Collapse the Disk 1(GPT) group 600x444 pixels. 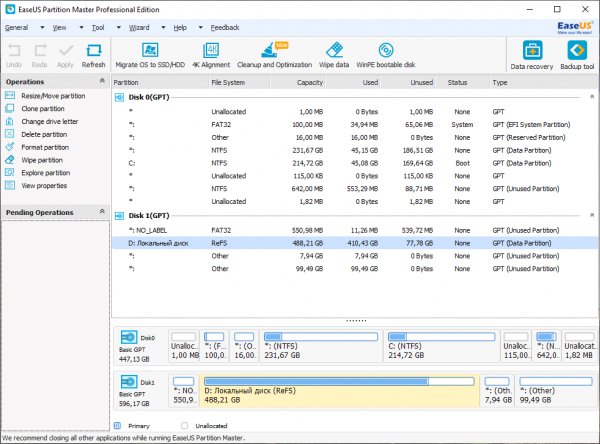(x=592, y=215)
